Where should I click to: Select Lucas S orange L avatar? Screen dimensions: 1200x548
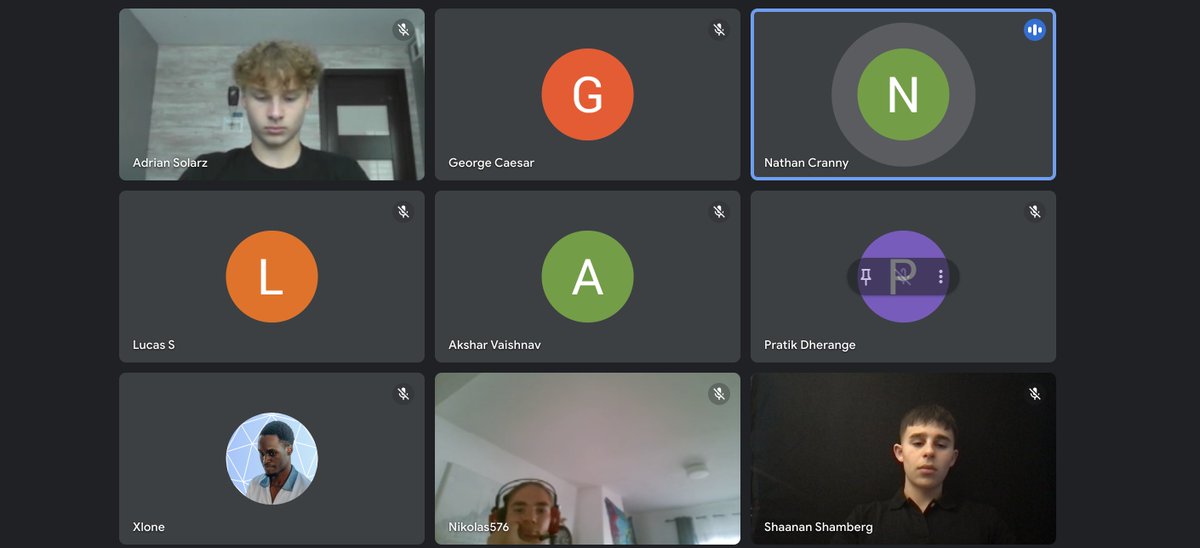tap(272, 277)
